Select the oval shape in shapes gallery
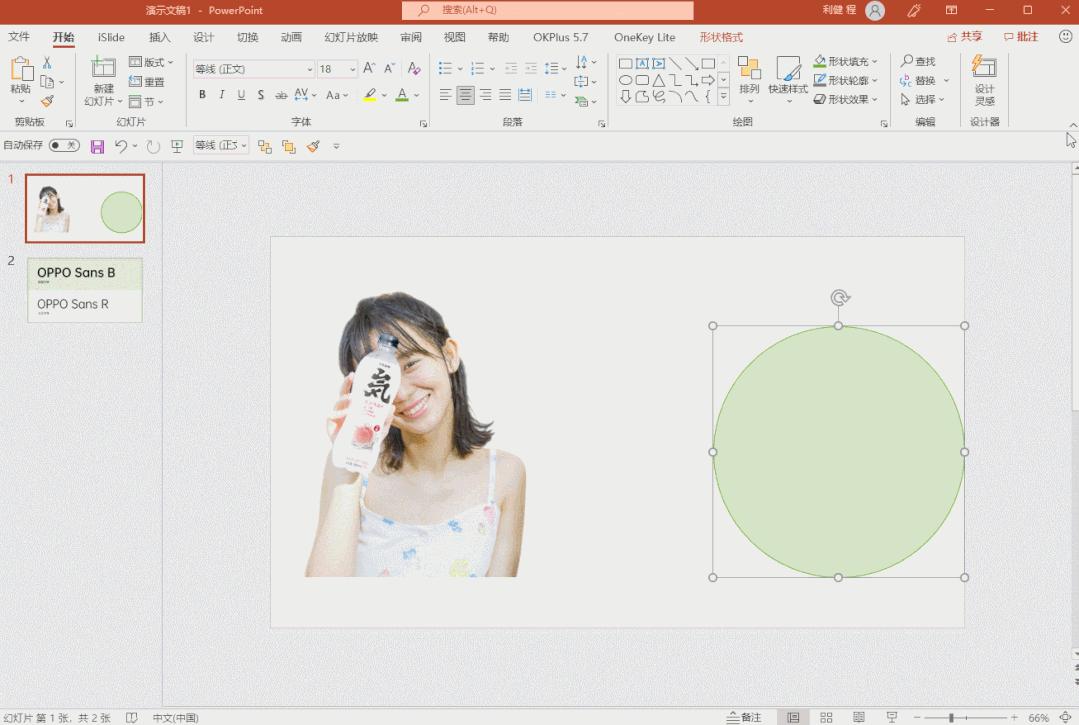This screenshot has width=1079, height=725. point(625,79)
